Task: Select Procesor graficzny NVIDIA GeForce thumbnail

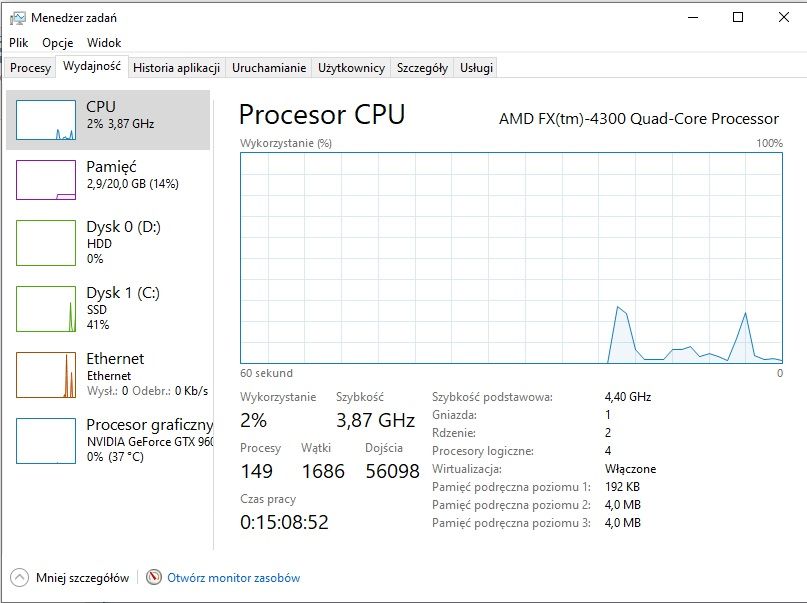Action: point(46,441)
